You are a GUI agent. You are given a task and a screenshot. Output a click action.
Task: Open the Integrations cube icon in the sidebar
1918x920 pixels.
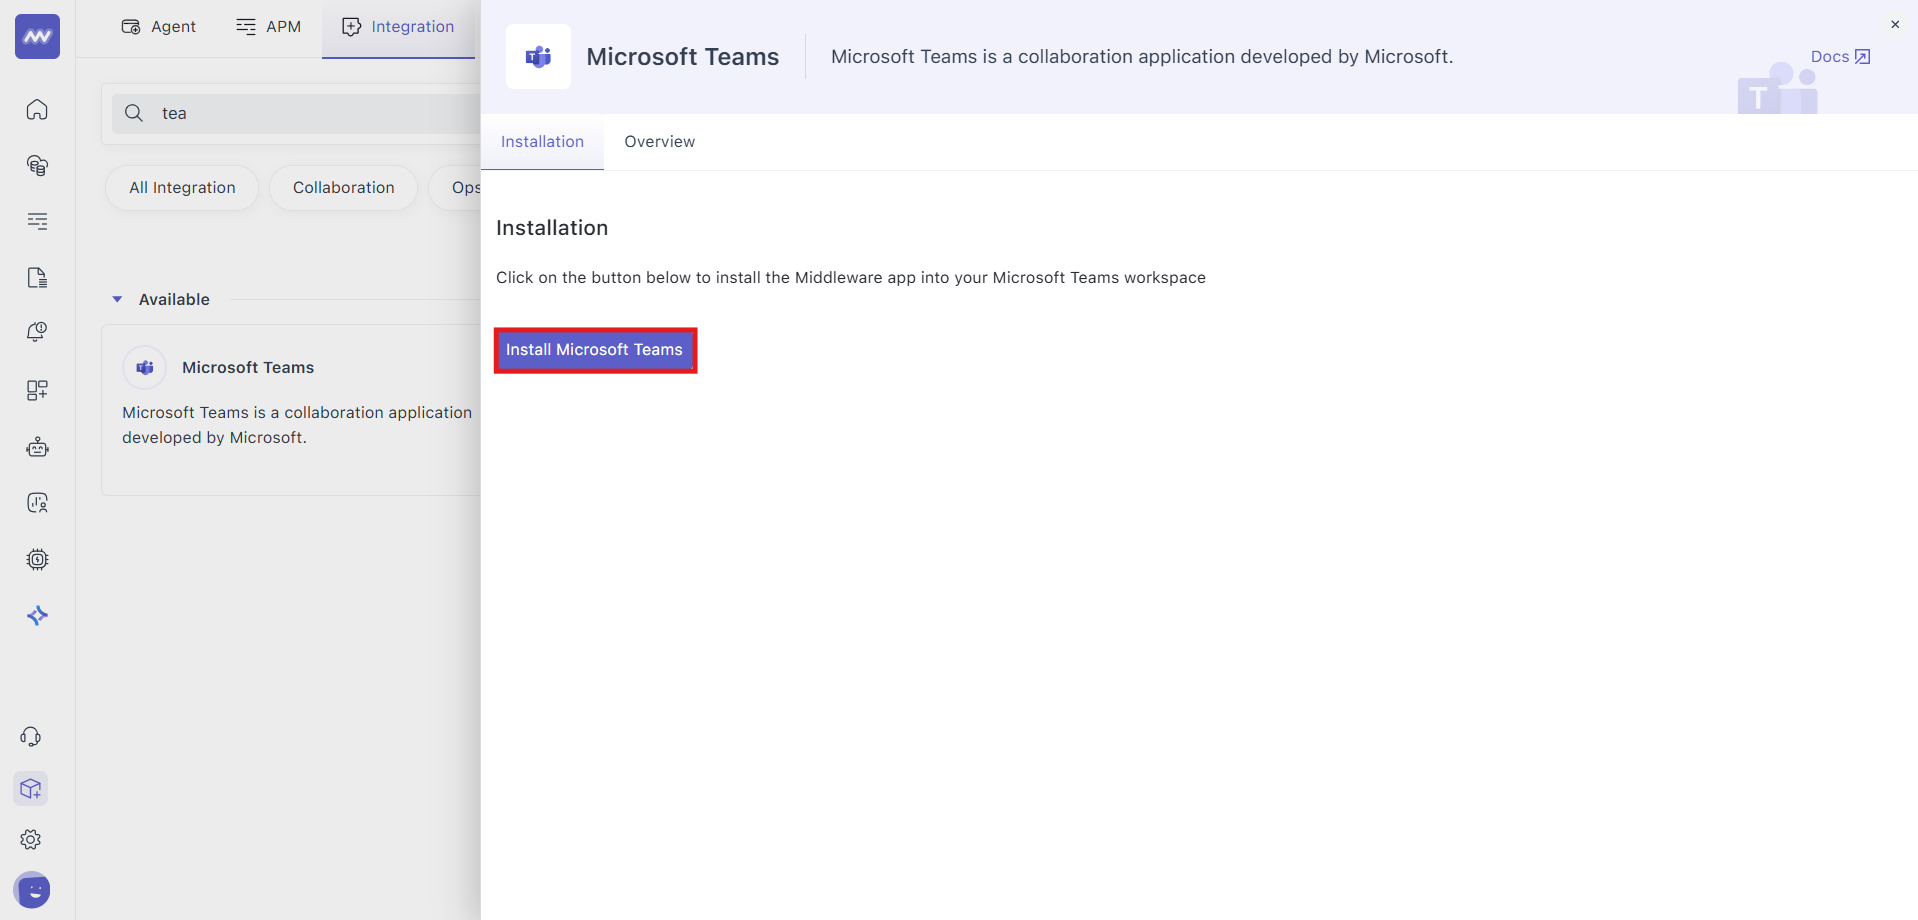(31, 789)
